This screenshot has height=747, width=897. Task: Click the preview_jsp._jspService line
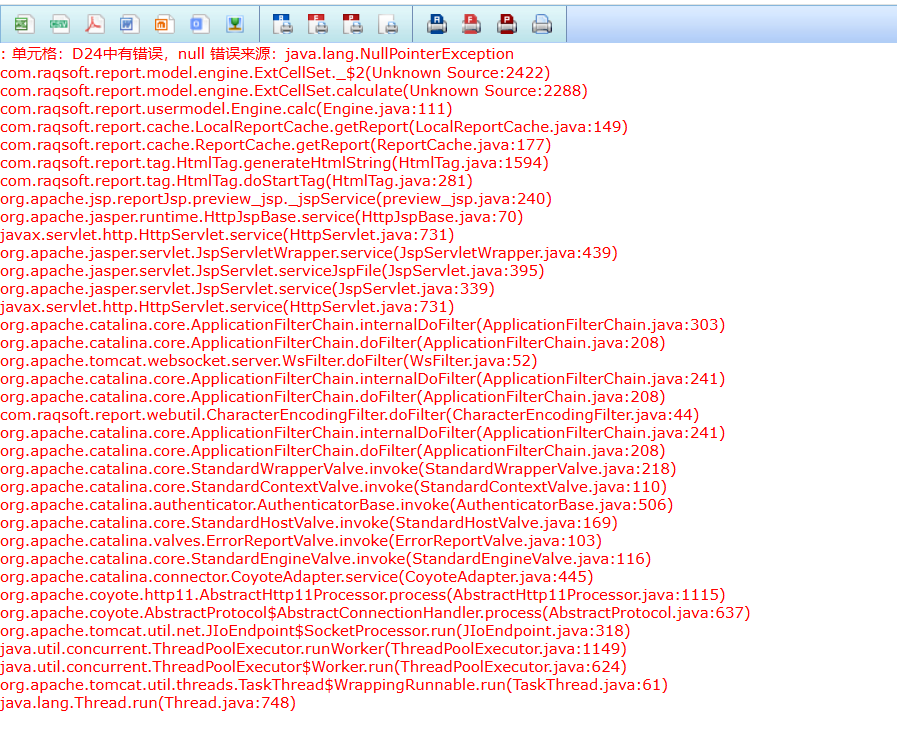(276, 198)
